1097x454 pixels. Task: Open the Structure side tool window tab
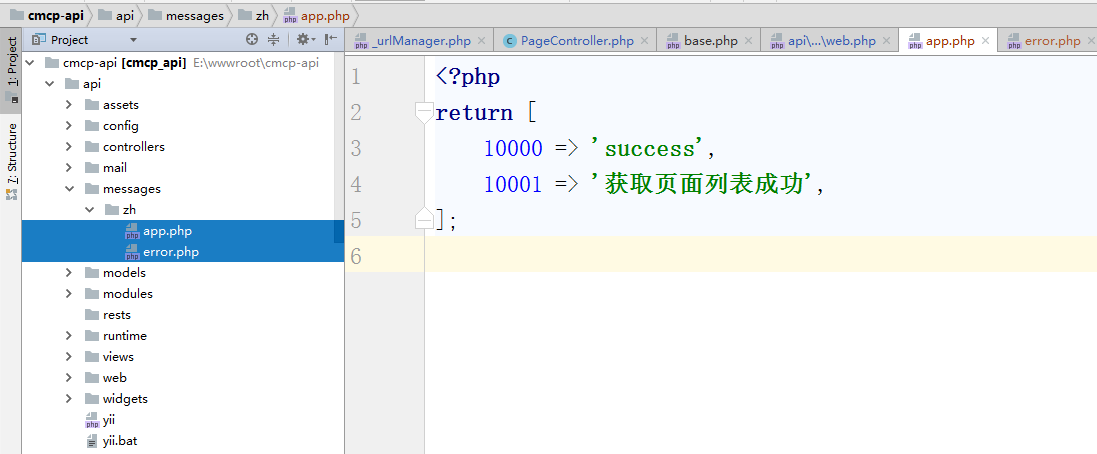(x=11, y=161)
